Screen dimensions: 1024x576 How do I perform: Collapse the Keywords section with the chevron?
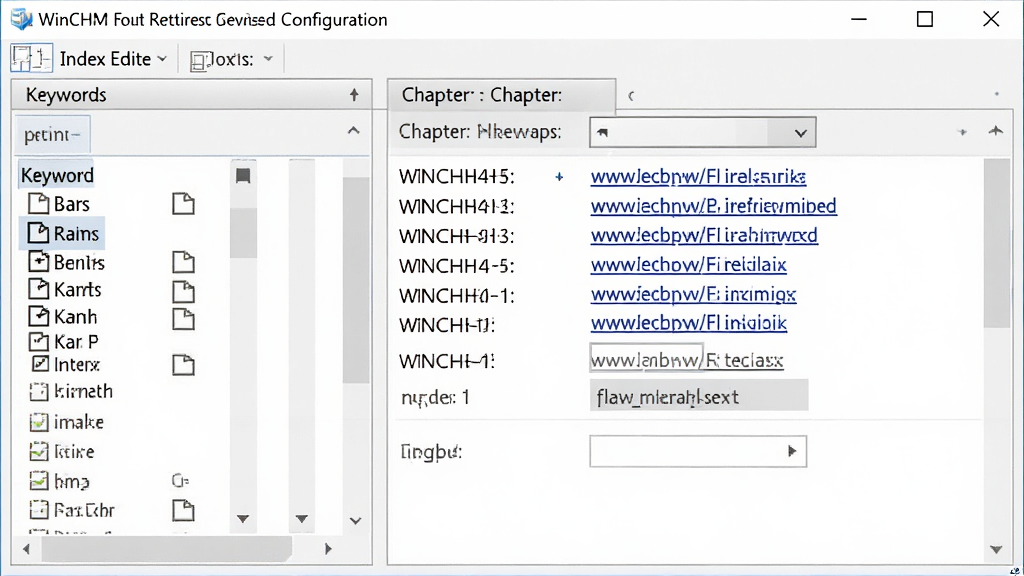coord(353,131)
